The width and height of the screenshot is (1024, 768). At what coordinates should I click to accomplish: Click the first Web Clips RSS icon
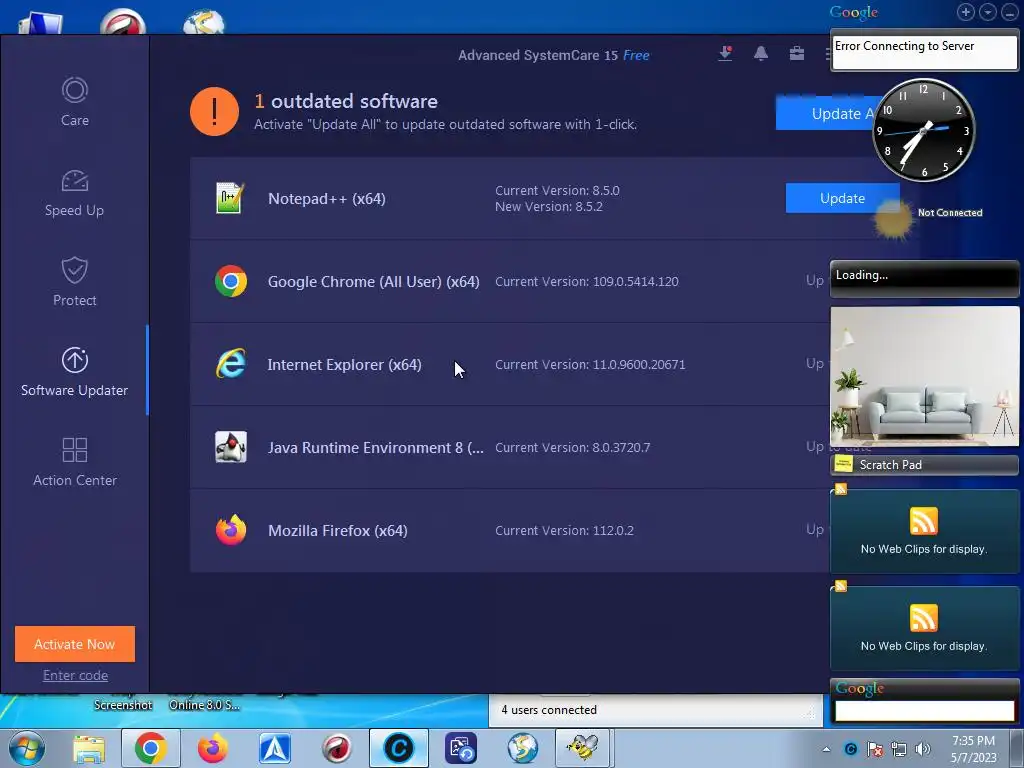(x=923, y=521)
